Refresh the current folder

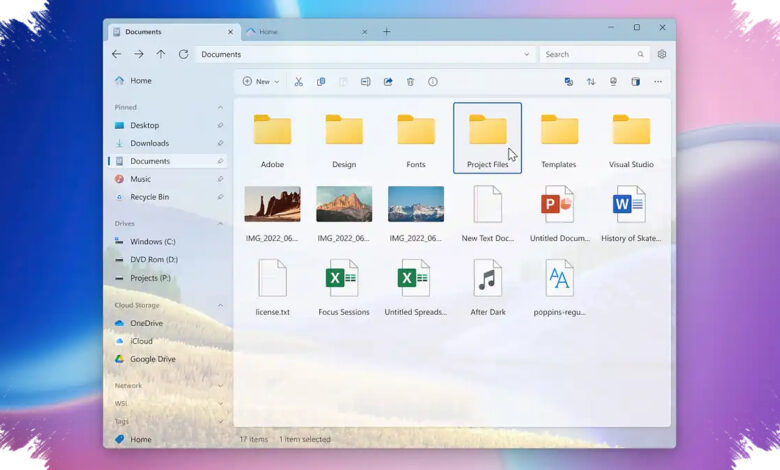pyautogui.click(x=184, y=54)
